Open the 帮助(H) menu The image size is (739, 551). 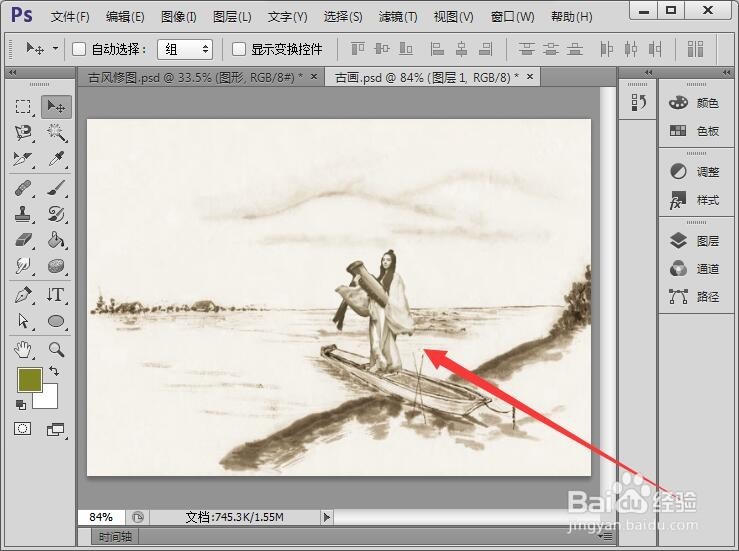(x=572, y=17)
